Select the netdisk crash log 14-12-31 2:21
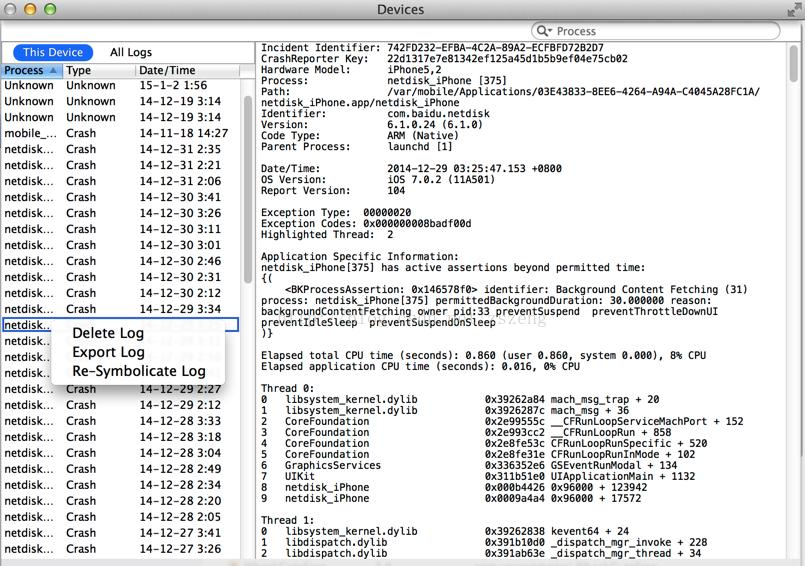The image size is (805, 566). [121, 165]
